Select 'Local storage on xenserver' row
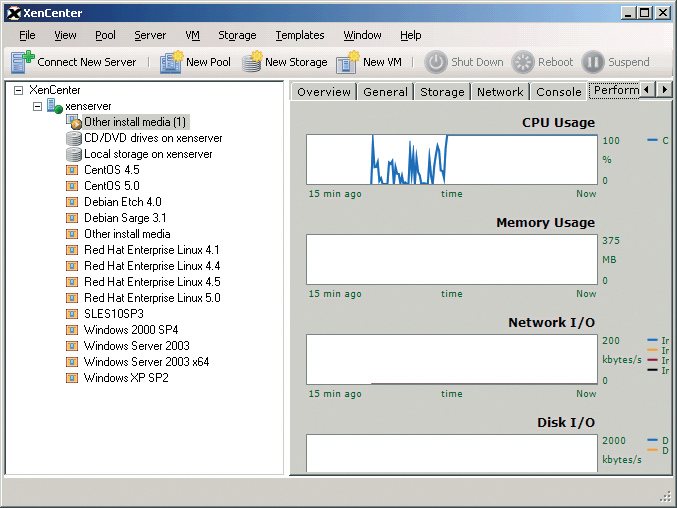 [x=148, y=154]
